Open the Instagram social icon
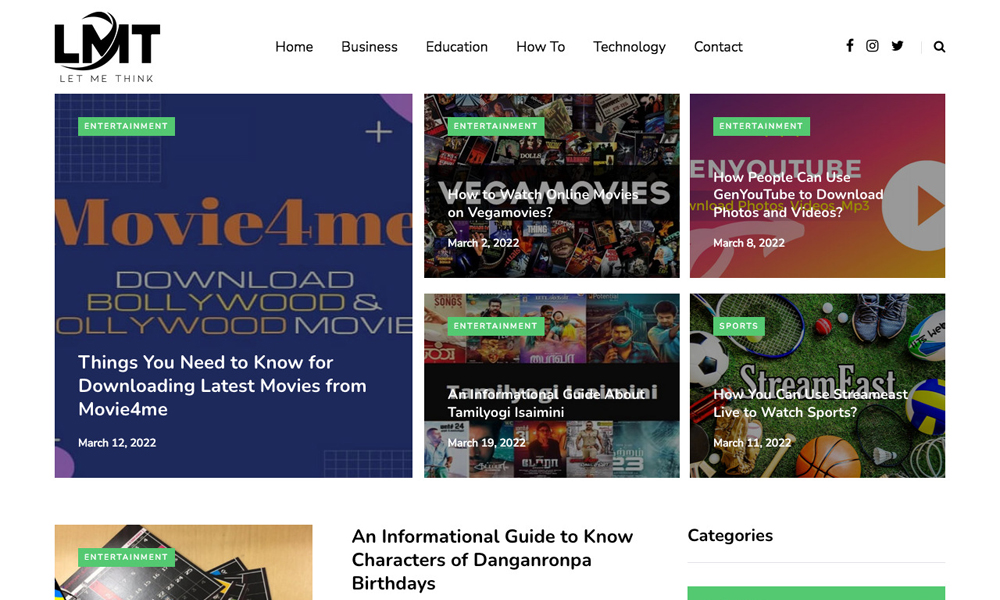The height and width of the screenshot is (600, 1000). pos(872,46)
